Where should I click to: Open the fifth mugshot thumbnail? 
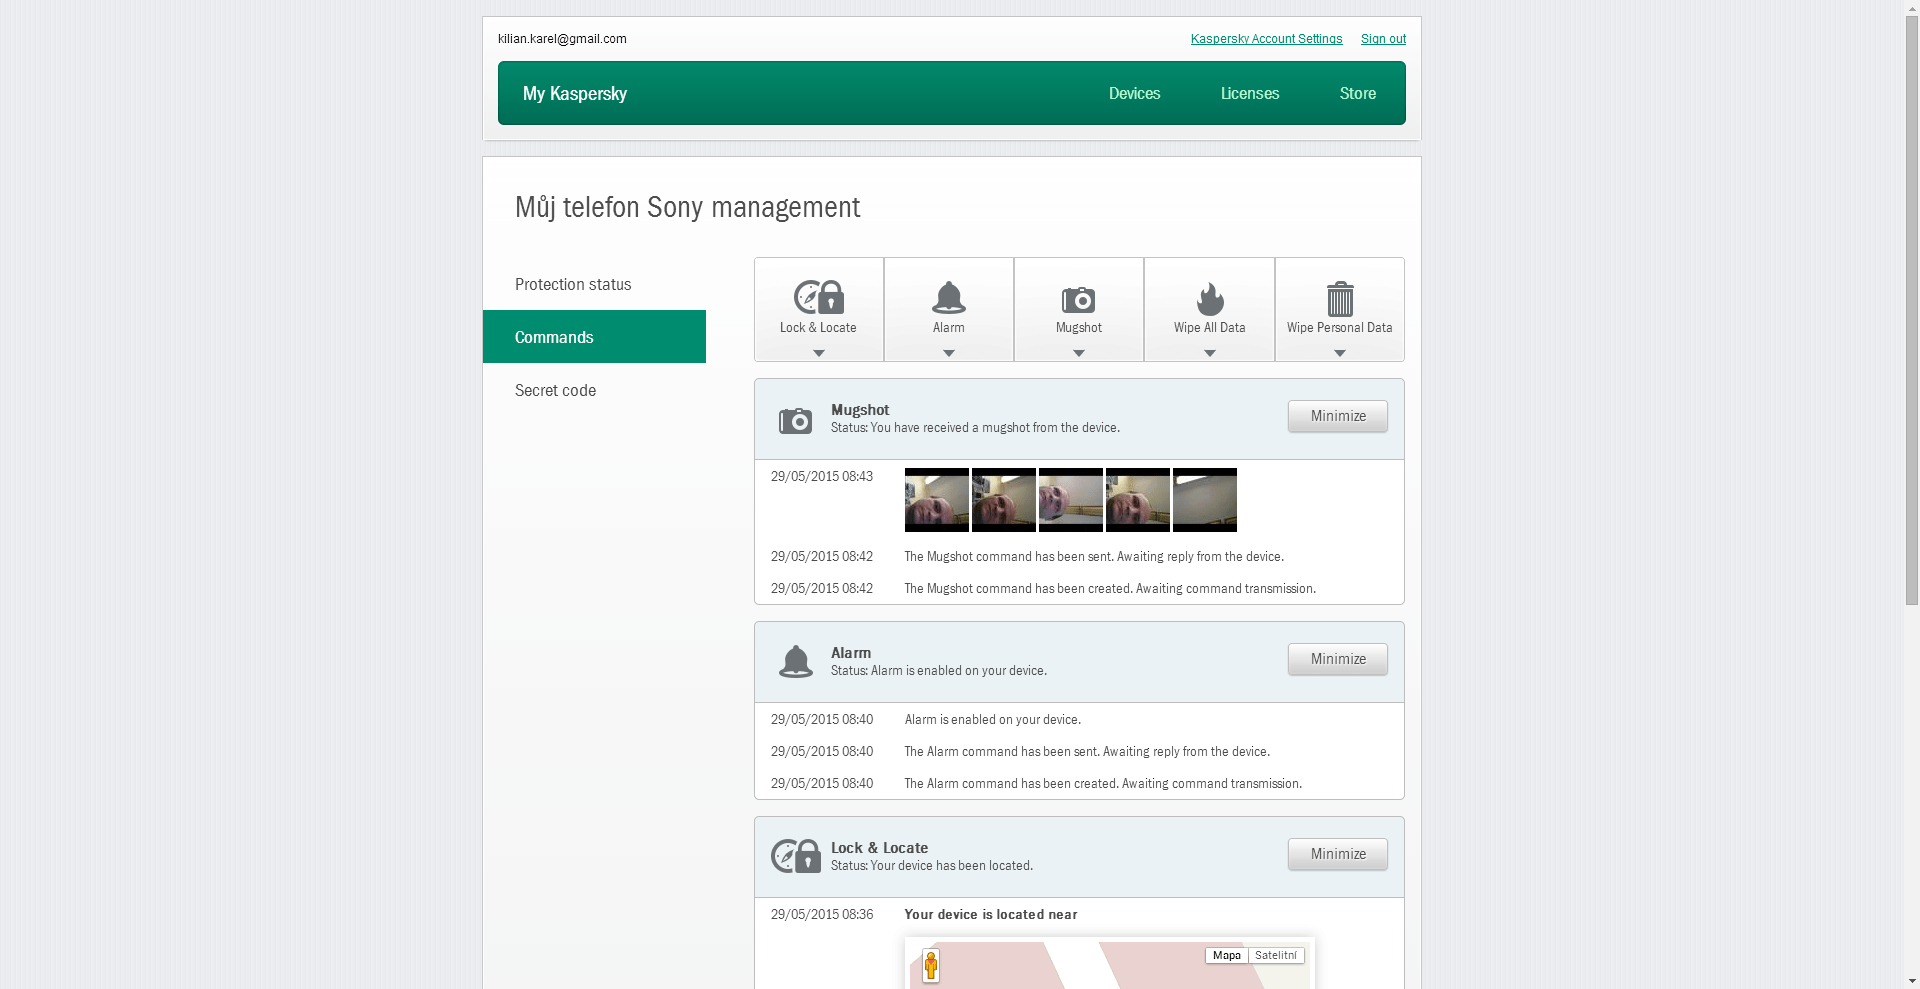(1205, 500)
